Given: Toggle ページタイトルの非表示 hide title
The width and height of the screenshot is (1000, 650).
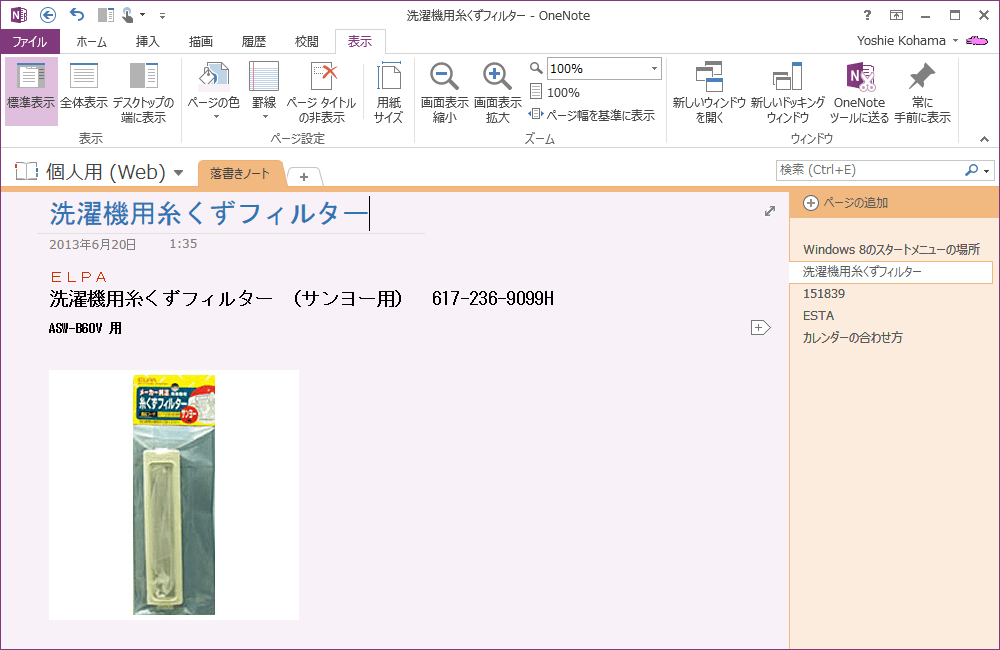Looking at the screenshot, I should (321, 91).
